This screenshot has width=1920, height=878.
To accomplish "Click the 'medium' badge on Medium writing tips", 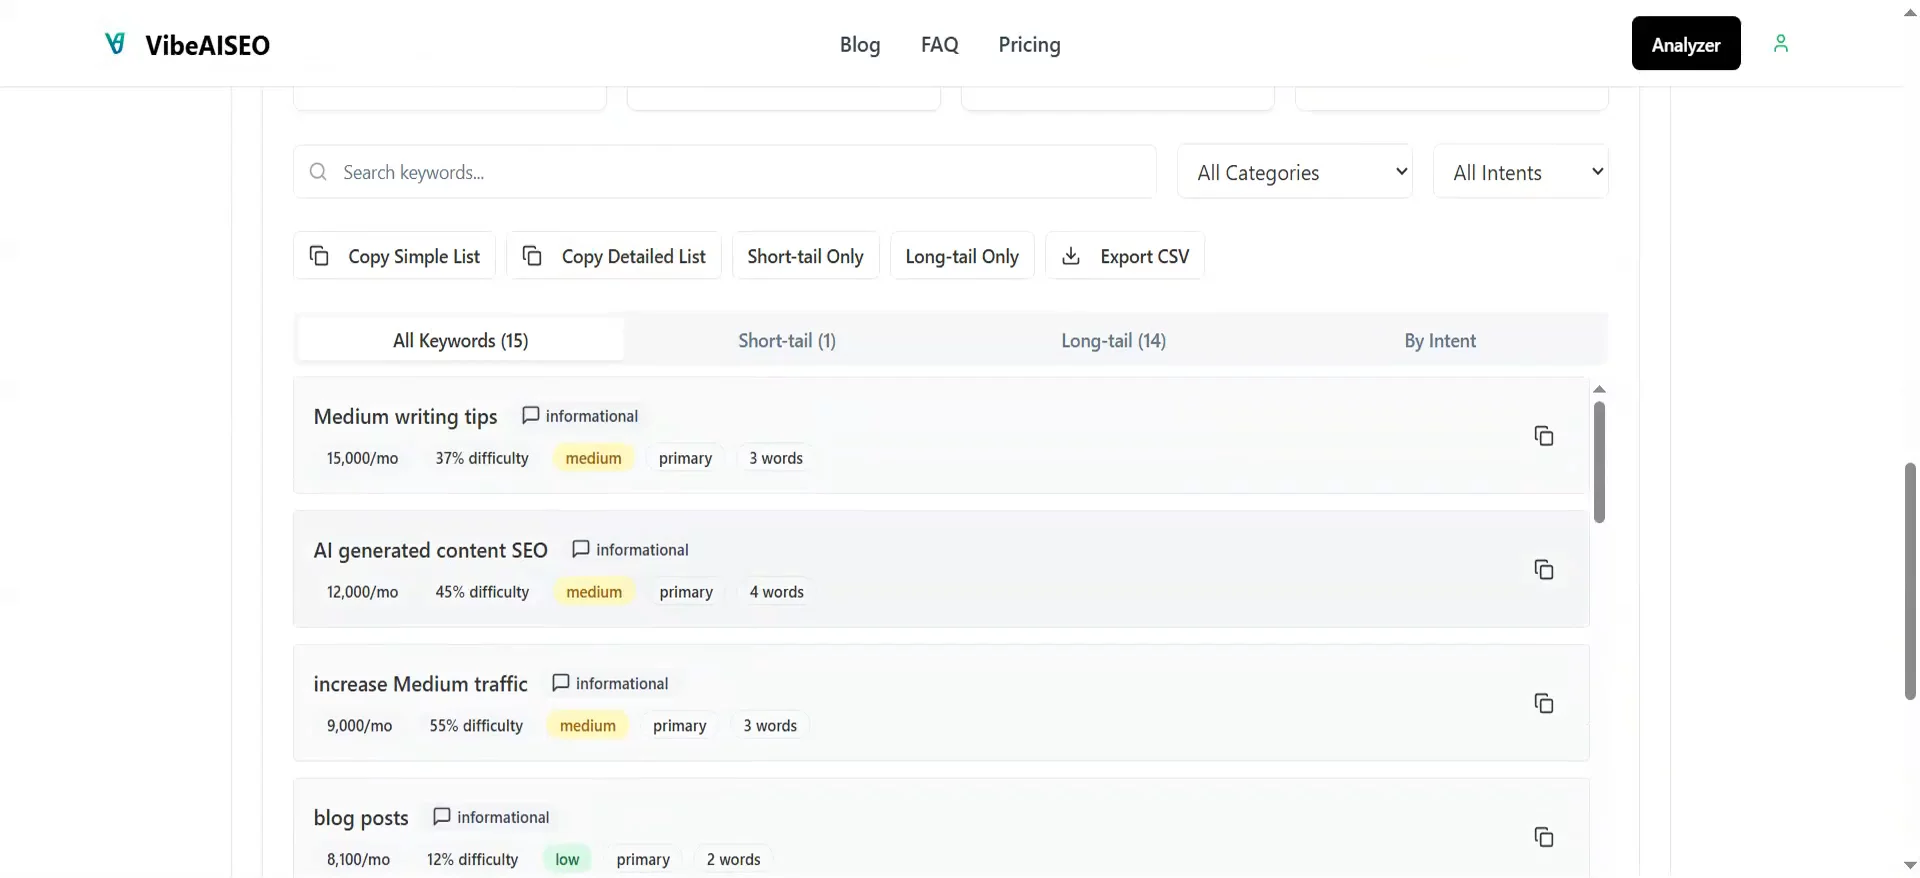I will click(x=593, y=458).
